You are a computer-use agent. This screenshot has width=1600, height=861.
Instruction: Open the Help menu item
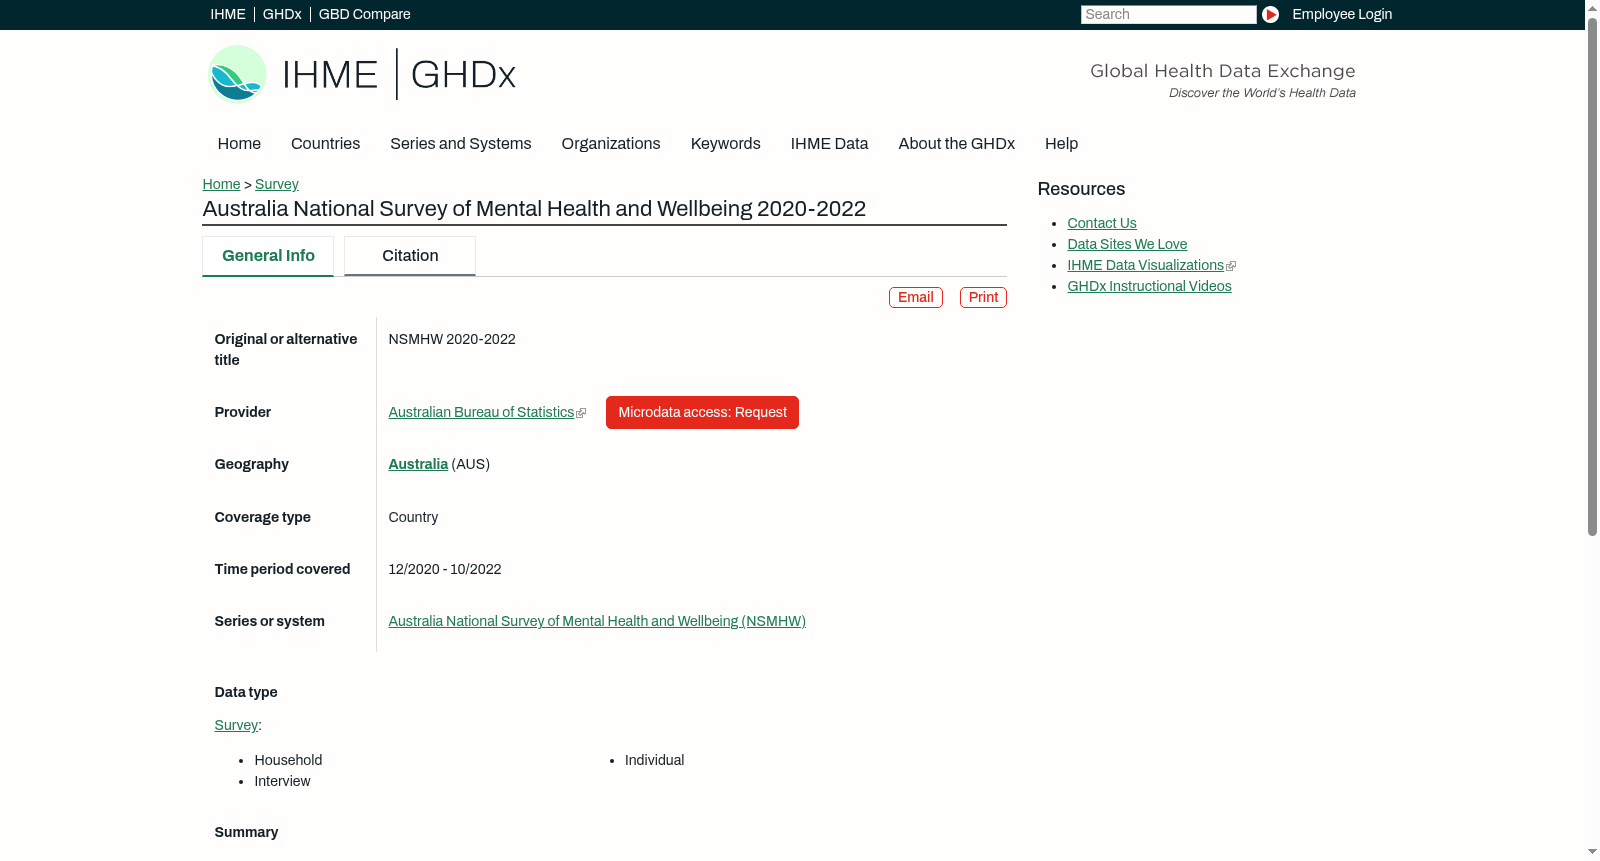click(1061, 143)
